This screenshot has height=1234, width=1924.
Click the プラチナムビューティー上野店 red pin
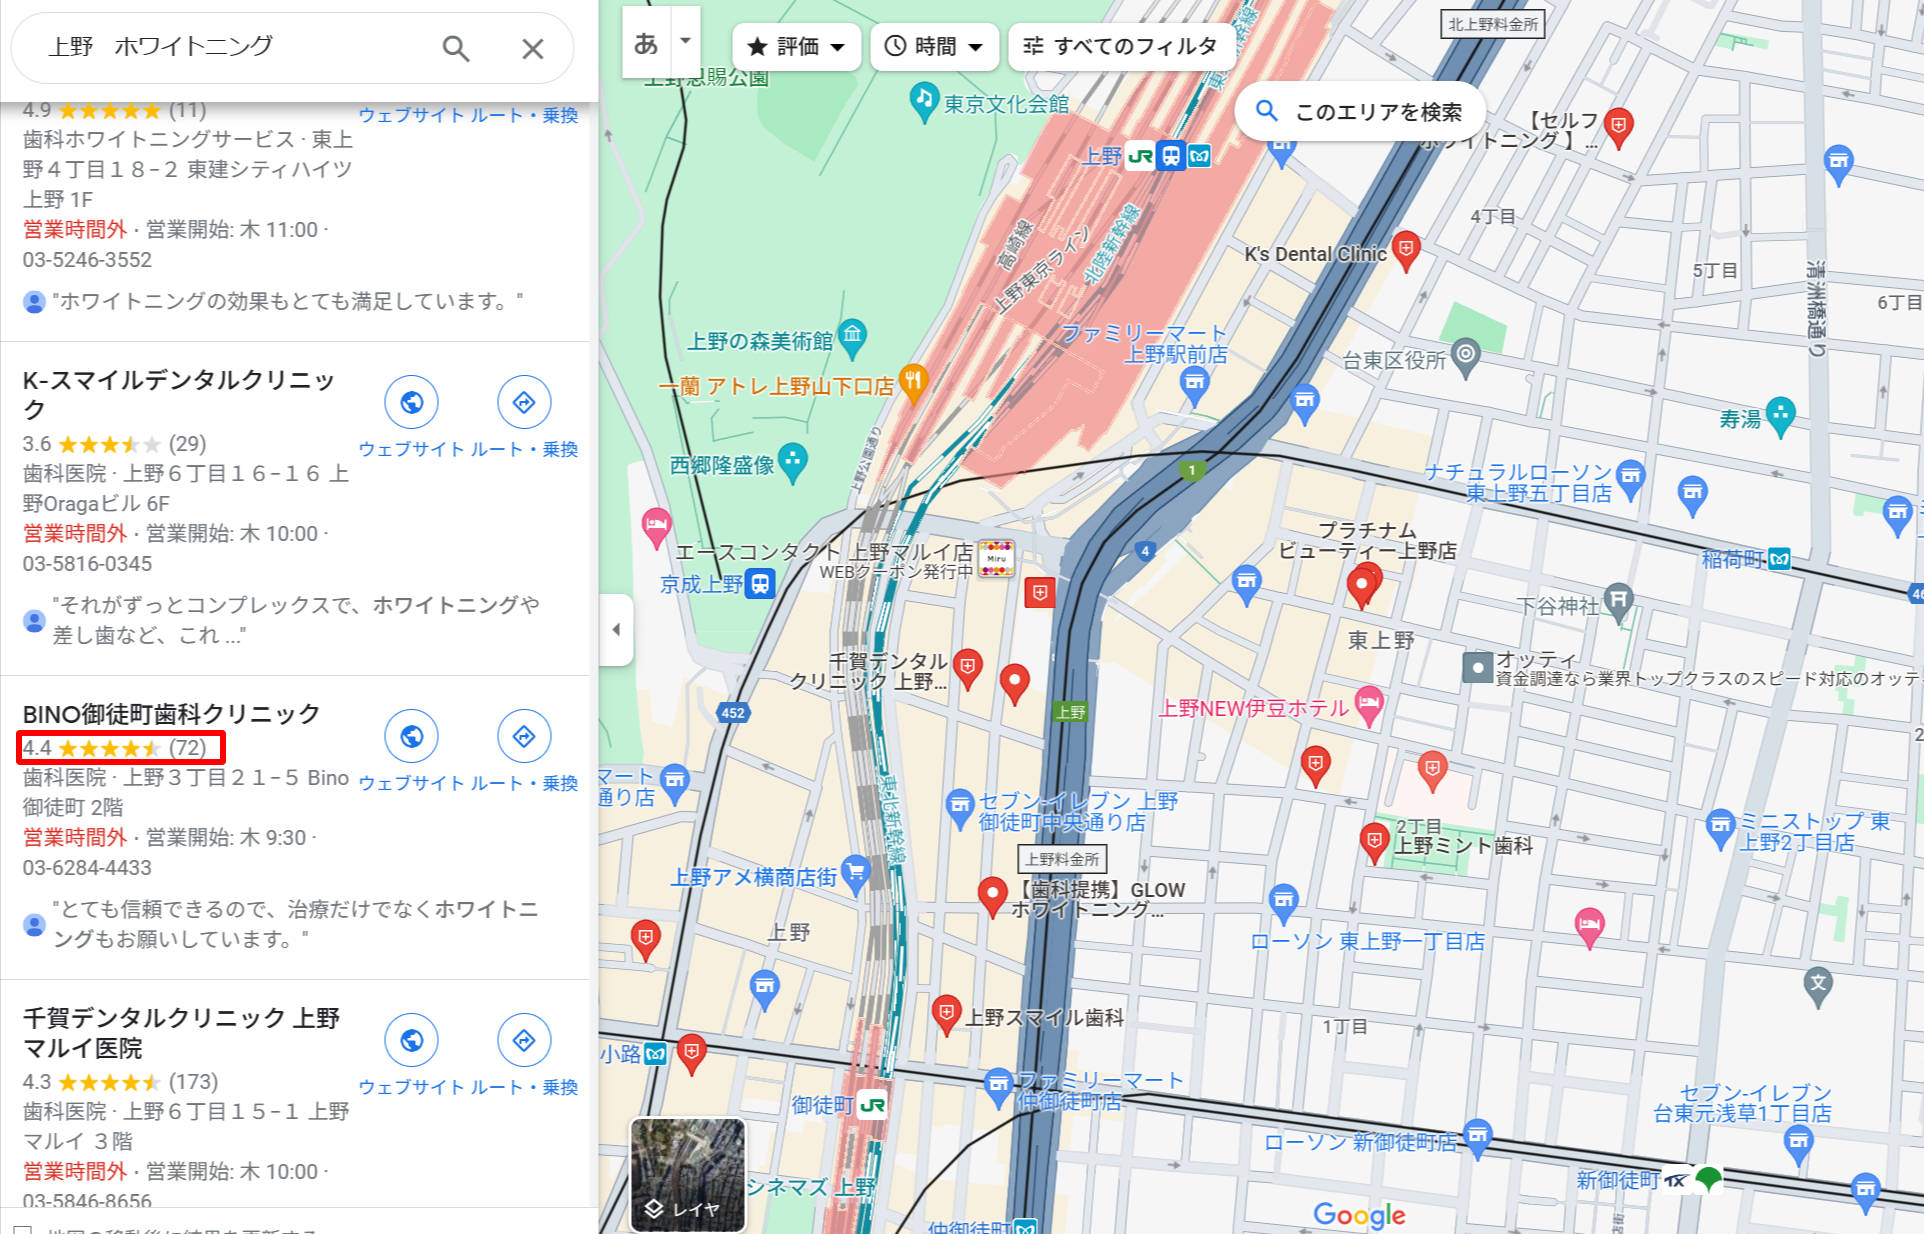click(x=1362, y=586)
